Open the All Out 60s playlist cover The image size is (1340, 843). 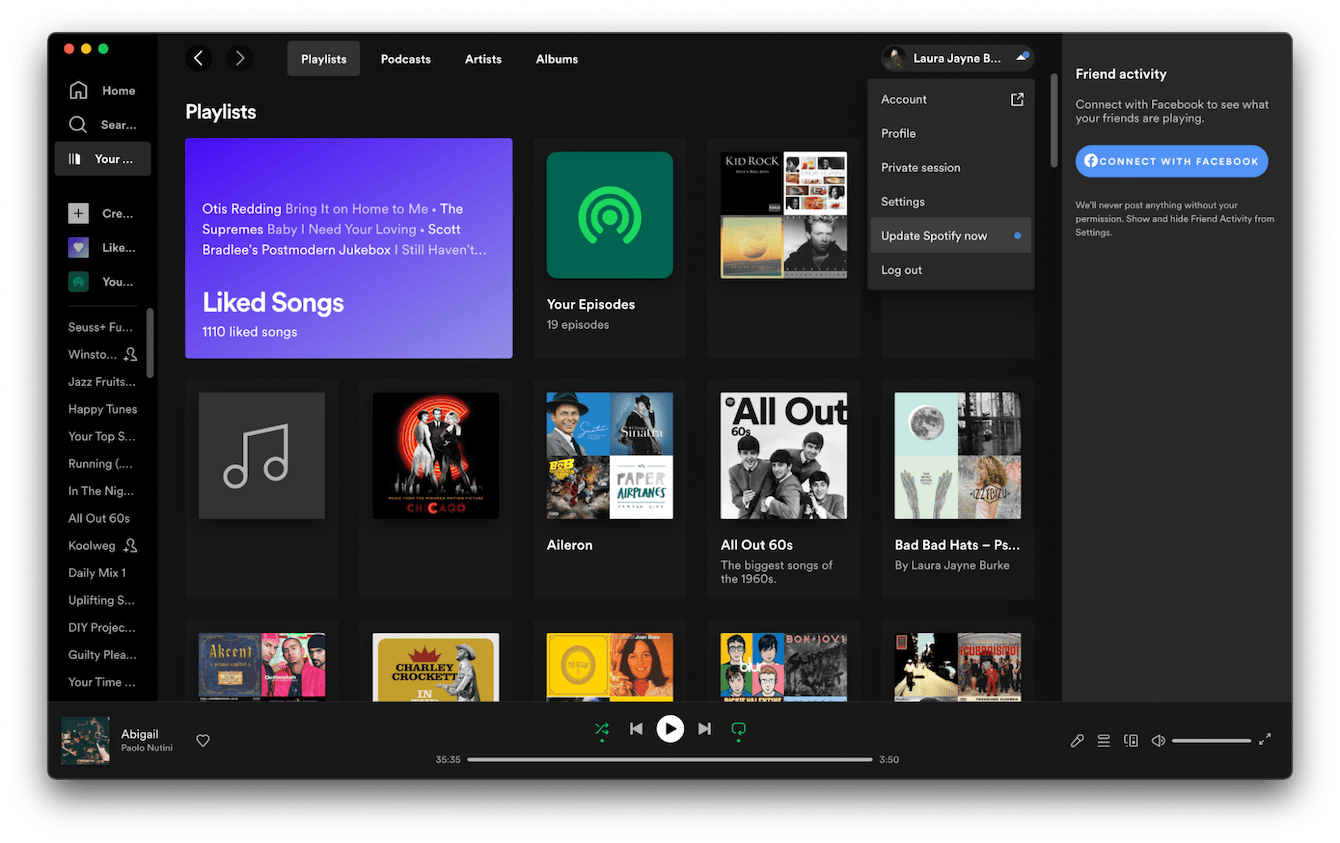783,456
